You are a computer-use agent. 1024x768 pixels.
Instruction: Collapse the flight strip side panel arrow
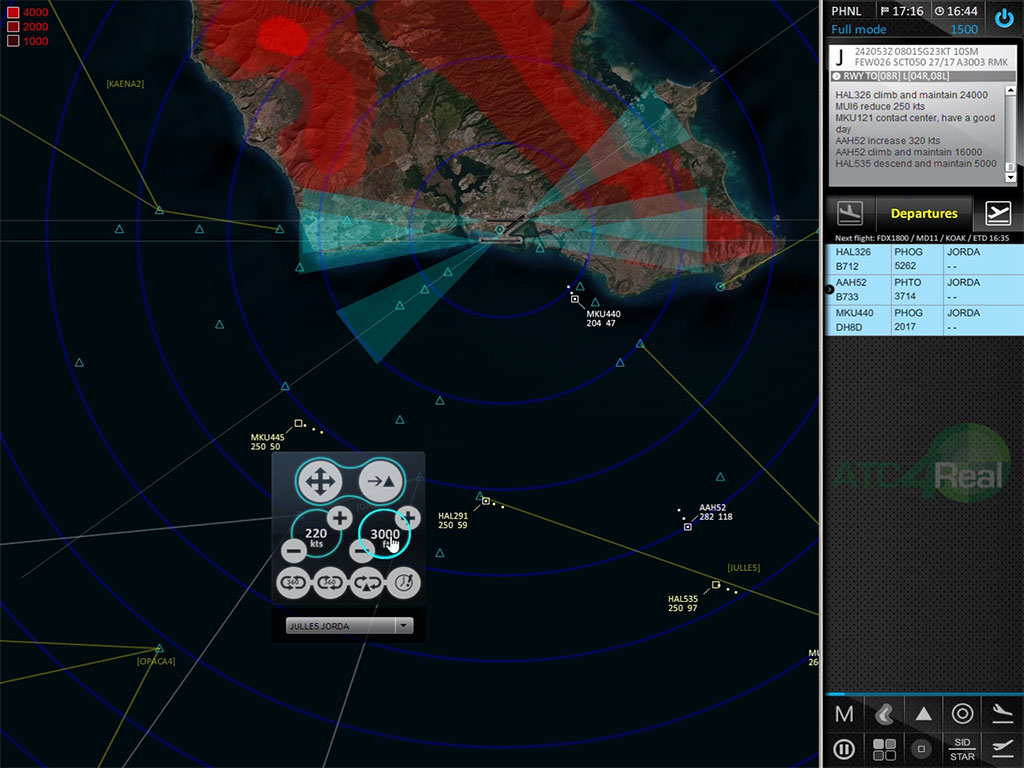pos(828,289)
